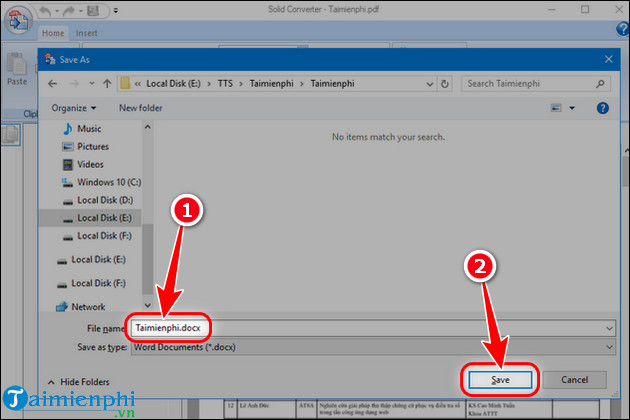Click the navigation pane scroll up arrow
630x420 pixels.
[147, 127]
